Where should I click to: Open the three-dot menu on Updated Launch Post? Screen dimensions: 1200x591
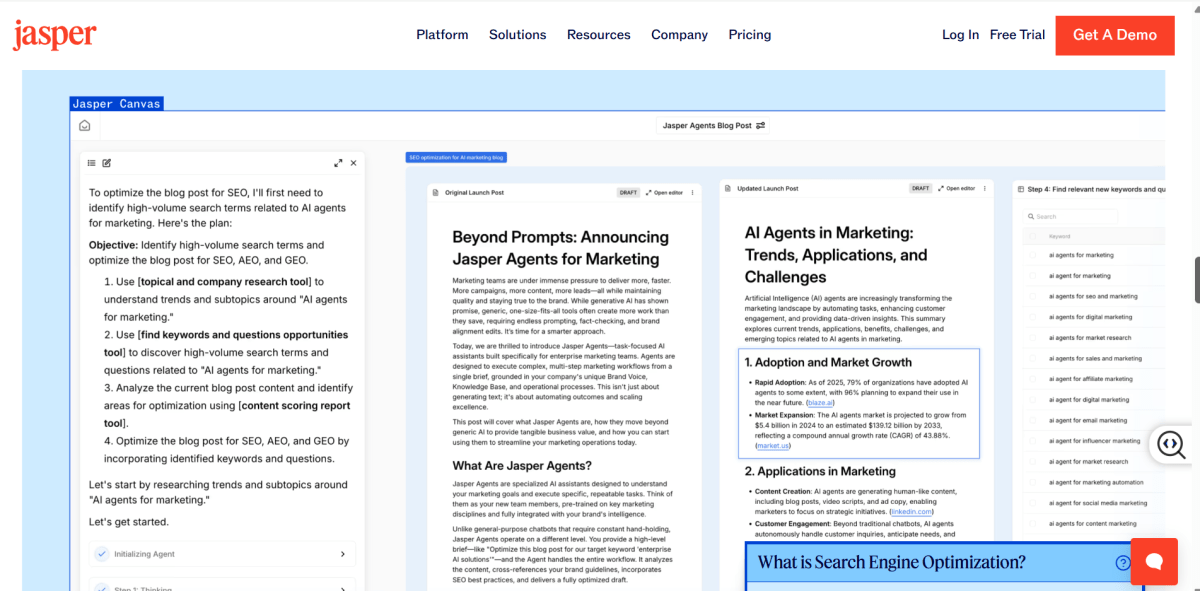986,188
